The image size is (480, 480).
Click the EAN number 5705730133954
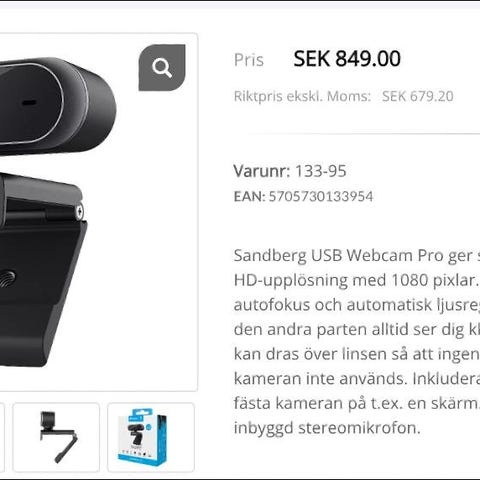[x=321, y=196]
